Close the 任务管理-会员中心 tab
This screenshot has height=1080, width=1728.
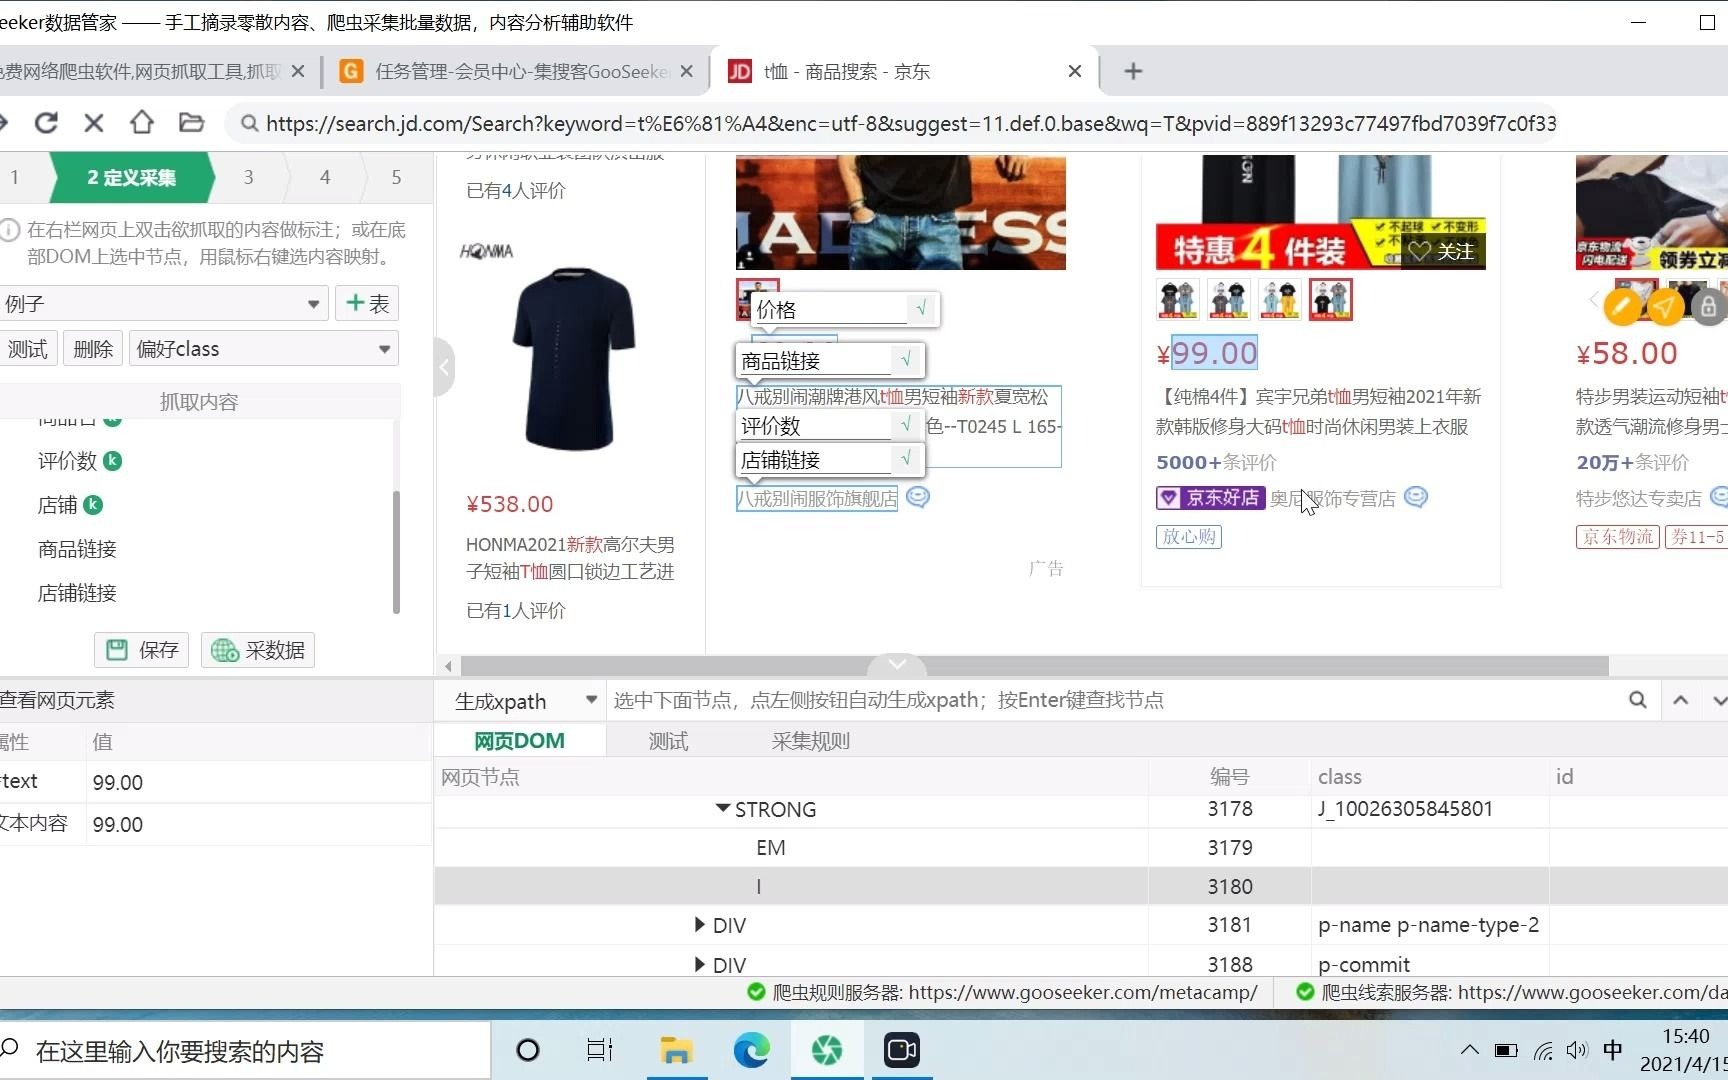coord(686,71)
